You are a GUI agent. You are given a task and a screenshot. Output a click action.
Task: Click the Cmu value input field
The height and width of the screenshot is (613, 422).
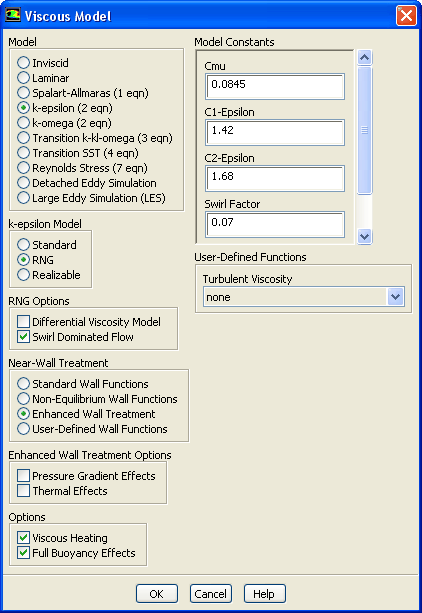[275, 86]
